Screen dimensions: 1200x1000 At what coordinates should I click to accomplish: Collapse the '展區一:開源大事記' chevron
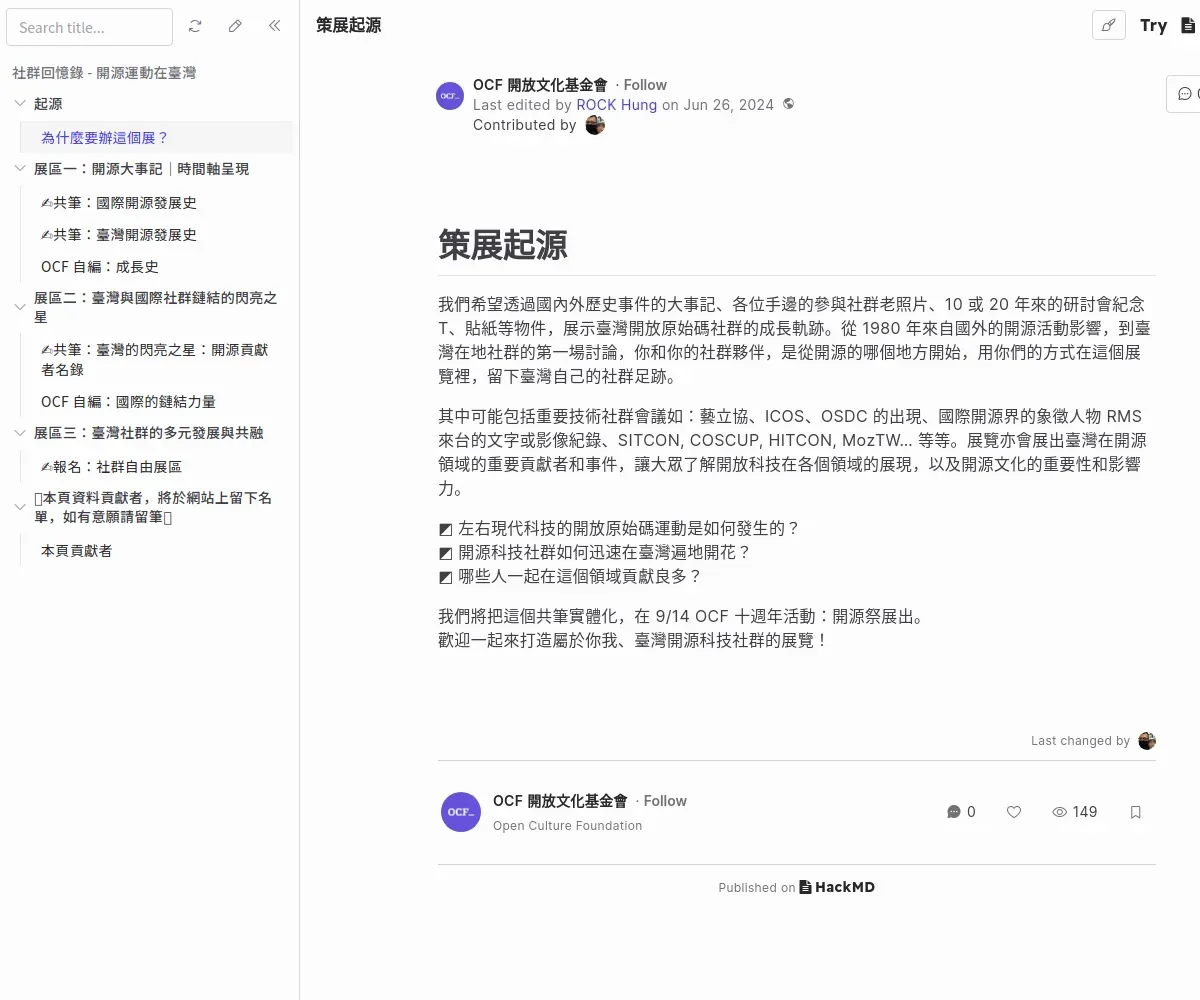point(20,169)
